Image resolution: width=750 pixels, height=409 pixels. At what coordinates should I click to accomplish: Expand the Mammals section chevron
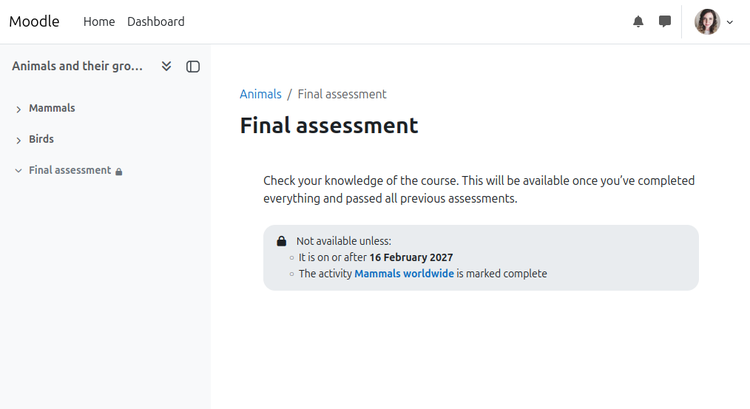18,109
